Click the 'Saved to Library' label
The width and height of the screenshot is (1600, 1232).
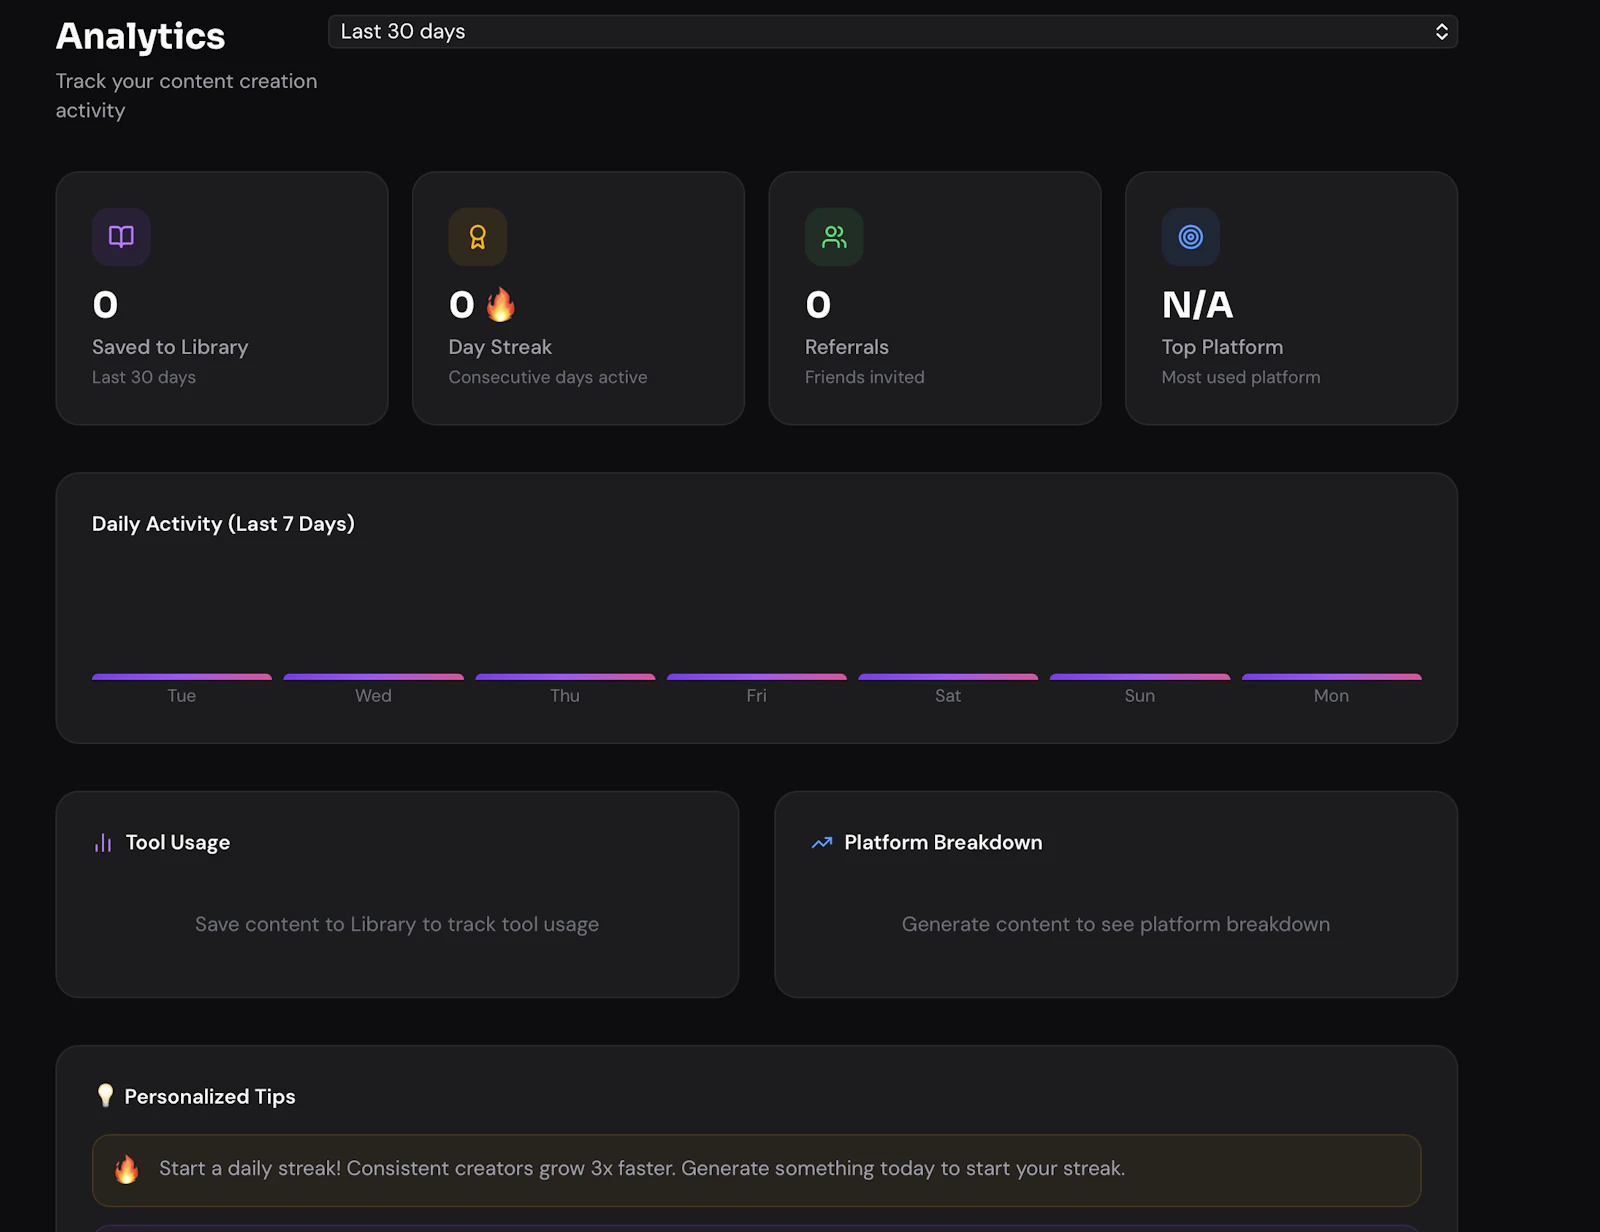[170, 347]
